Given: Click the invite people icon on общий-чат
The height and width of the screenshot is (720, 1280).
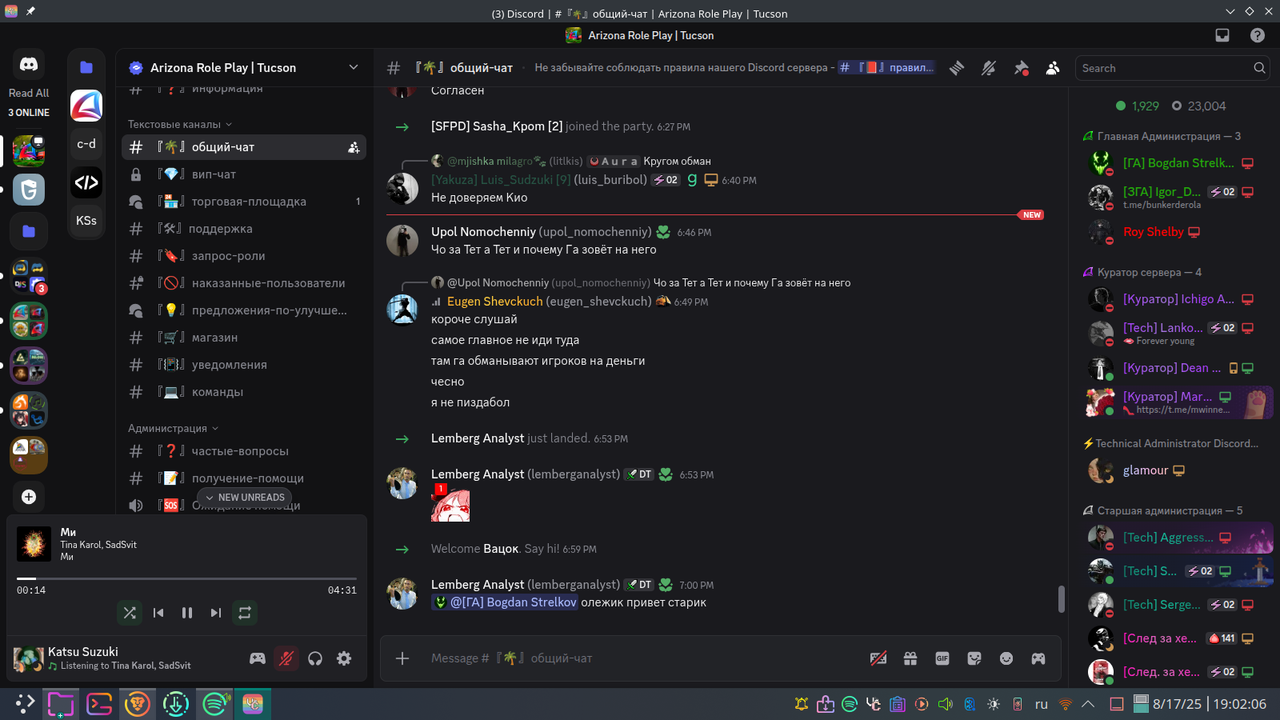Looking at the screenshot, I should [353, 147].
